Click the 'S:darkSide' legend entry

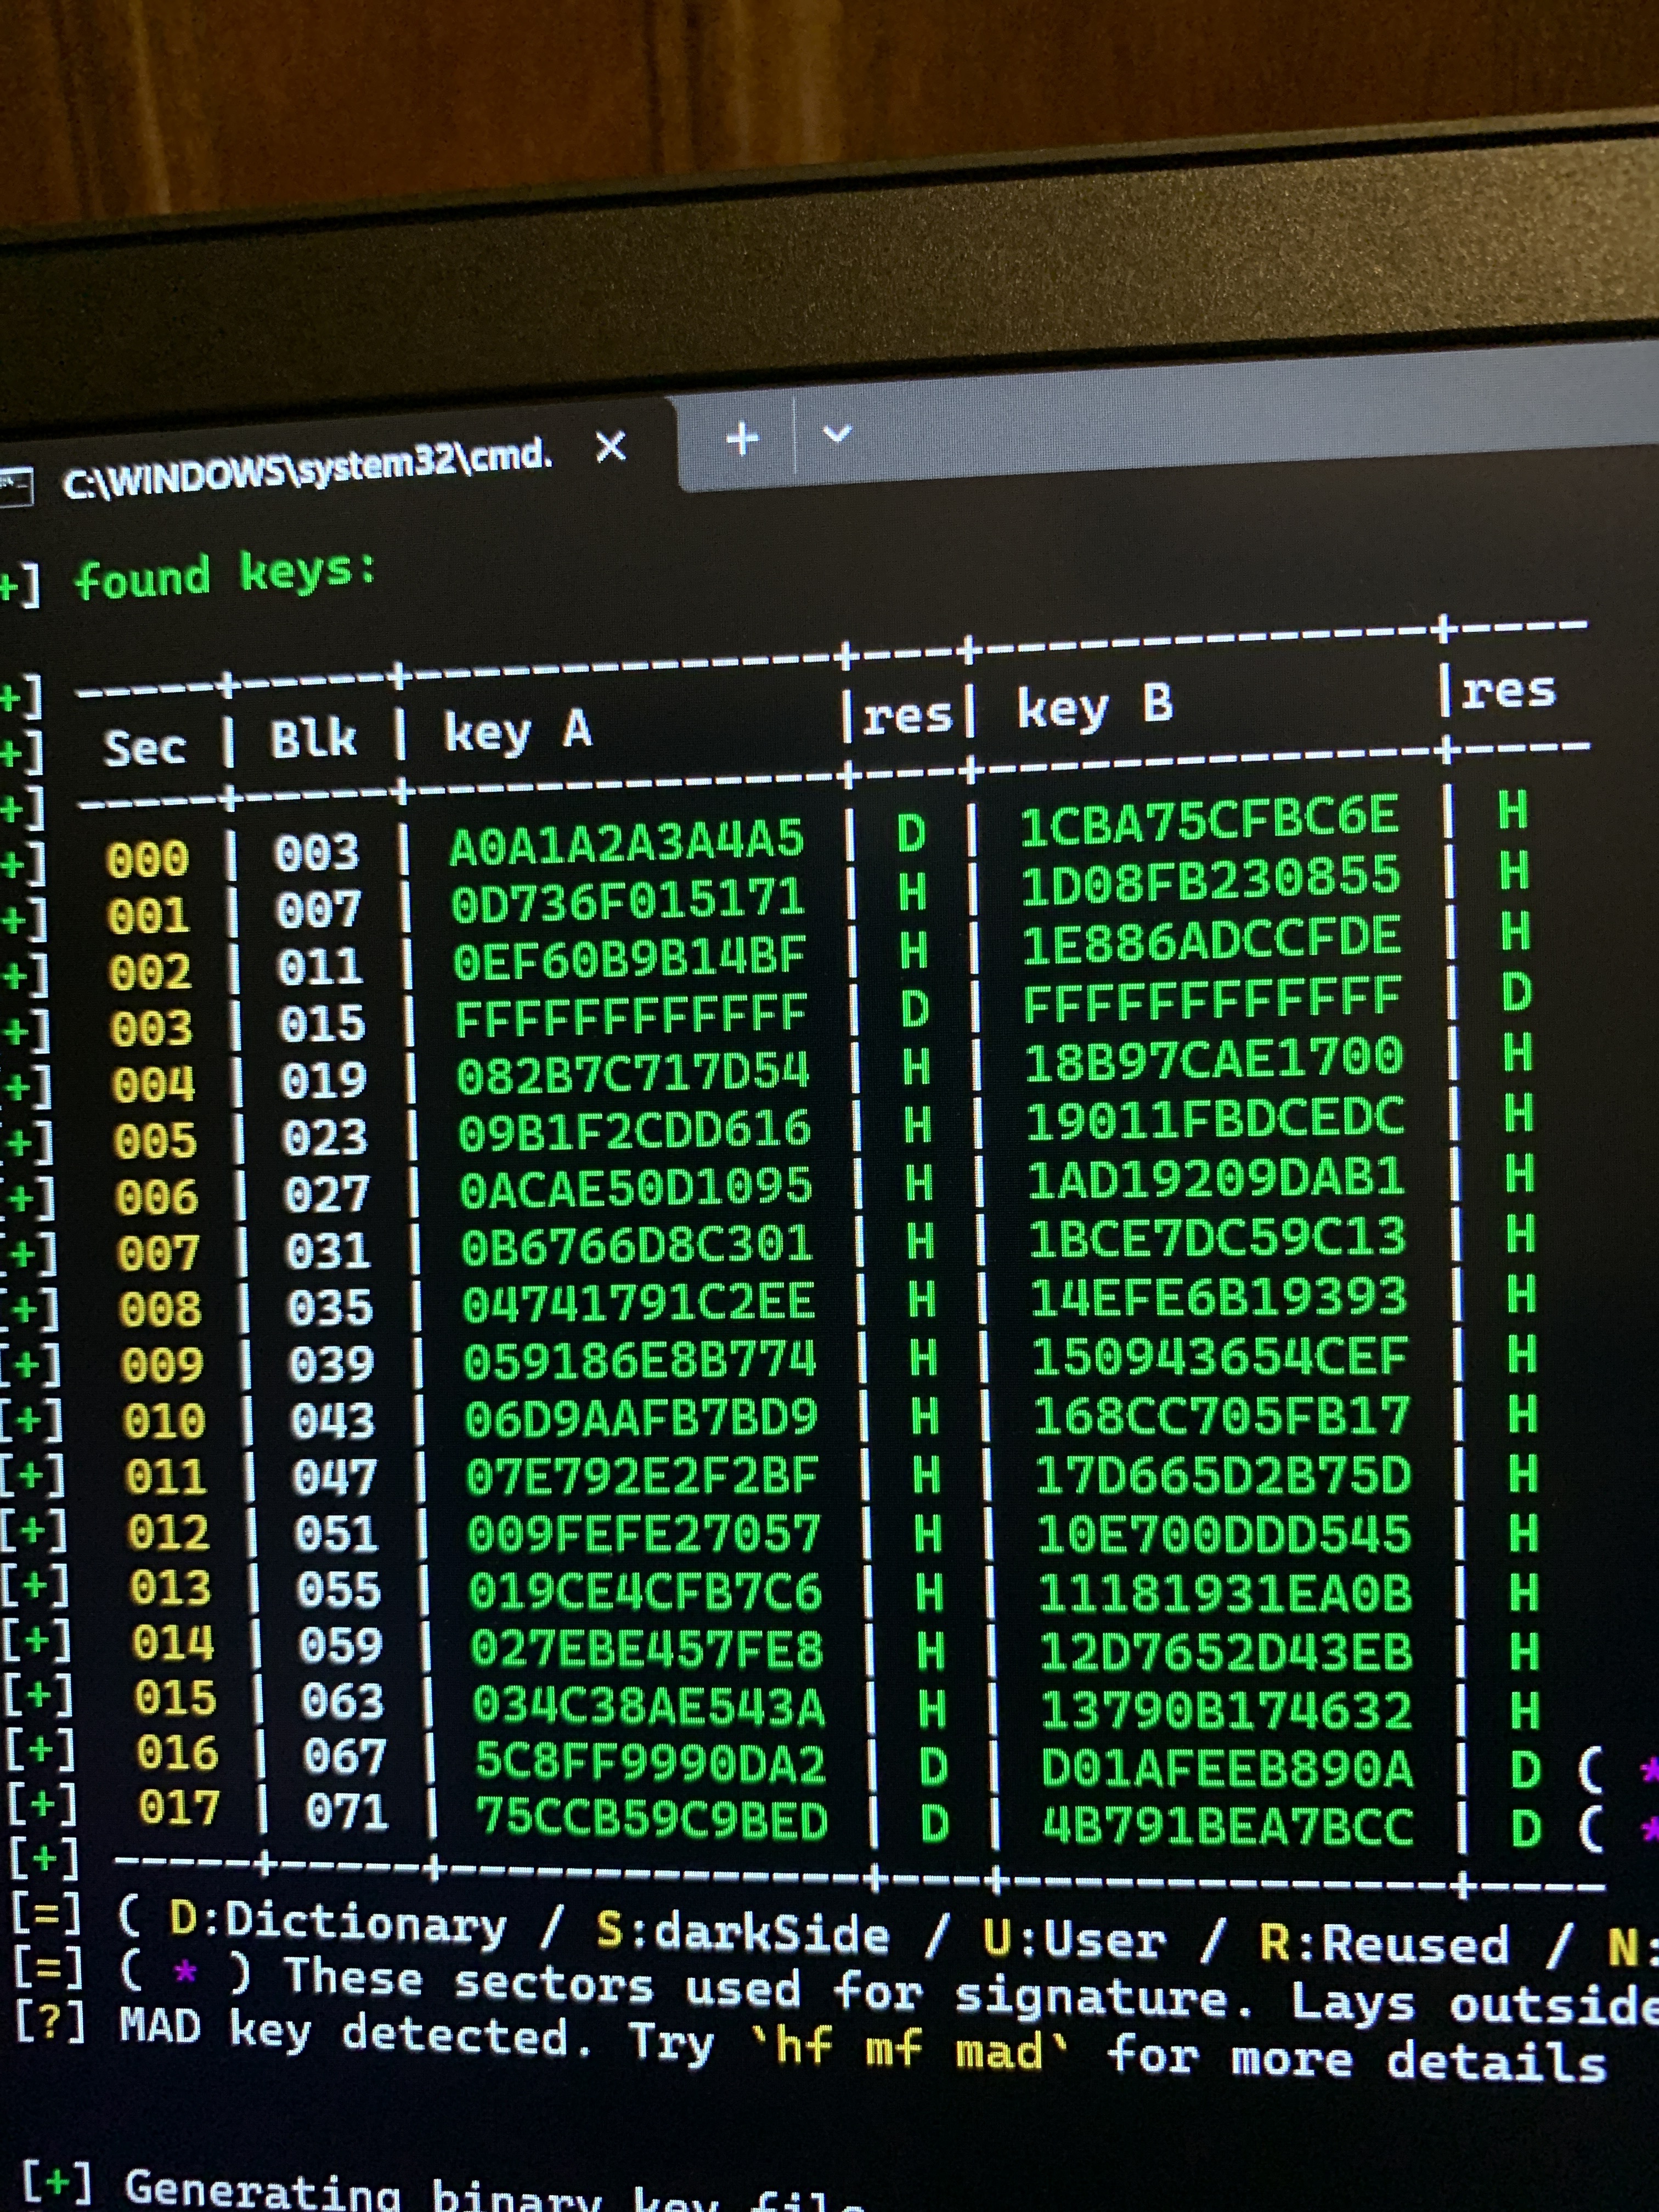[x=743, y=1934]
